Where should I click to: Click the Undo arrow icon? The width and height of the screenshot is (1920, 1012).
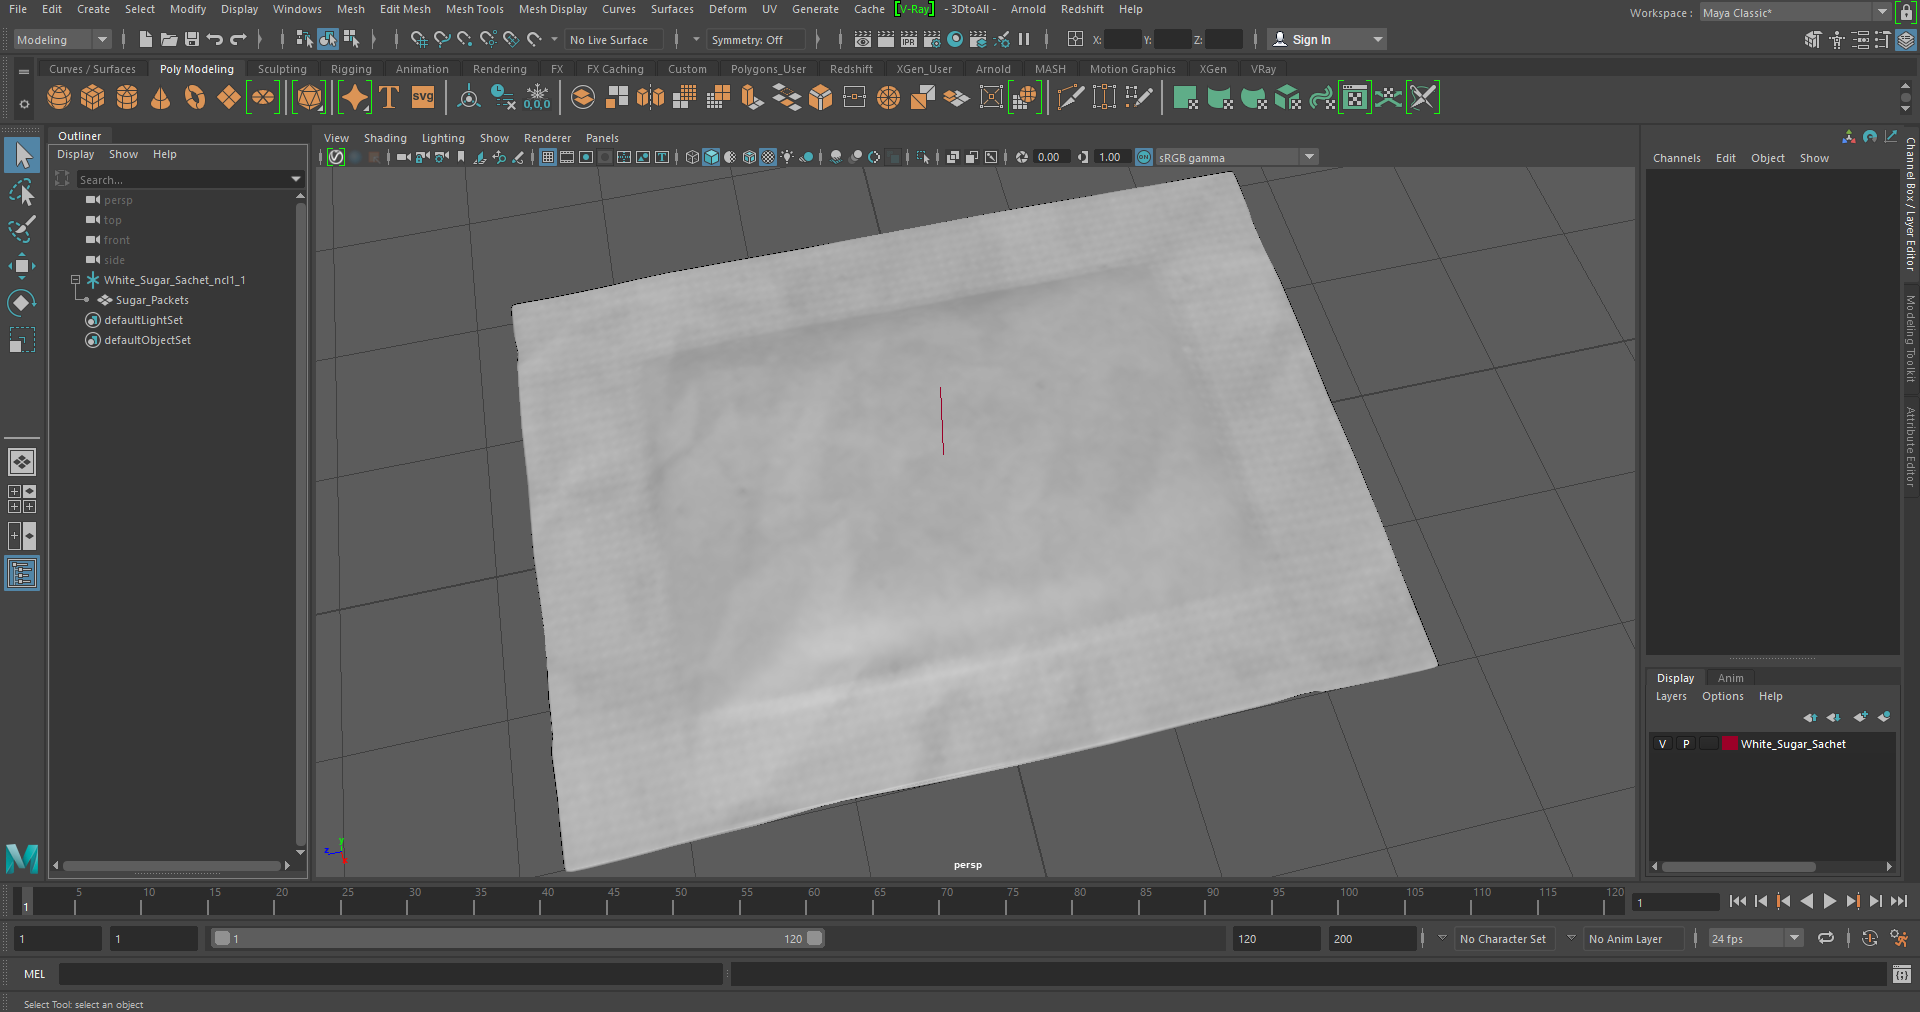[x=215, y=39]
